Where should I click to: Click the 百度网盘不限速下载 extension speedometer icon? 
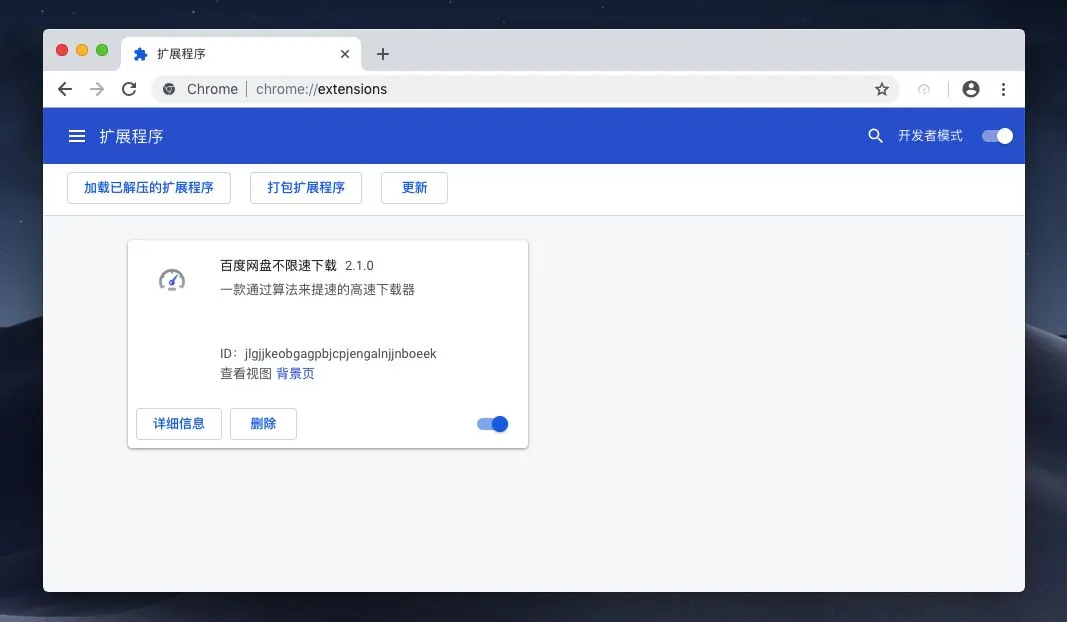[x=171, y=280]
